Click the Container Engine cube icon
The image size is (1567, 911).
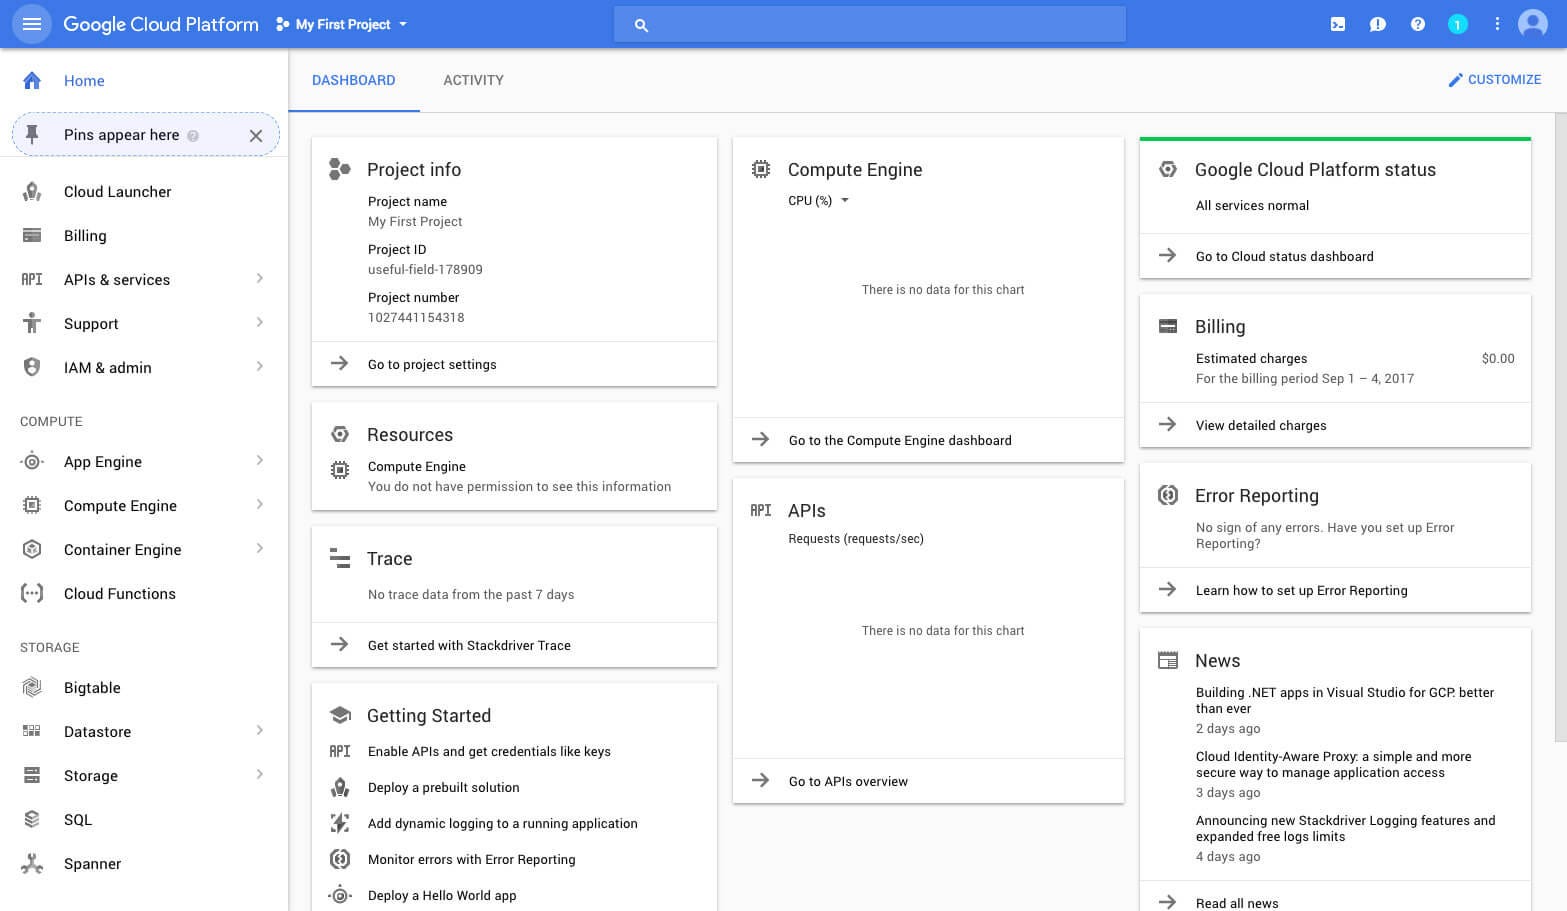(32, 549)
